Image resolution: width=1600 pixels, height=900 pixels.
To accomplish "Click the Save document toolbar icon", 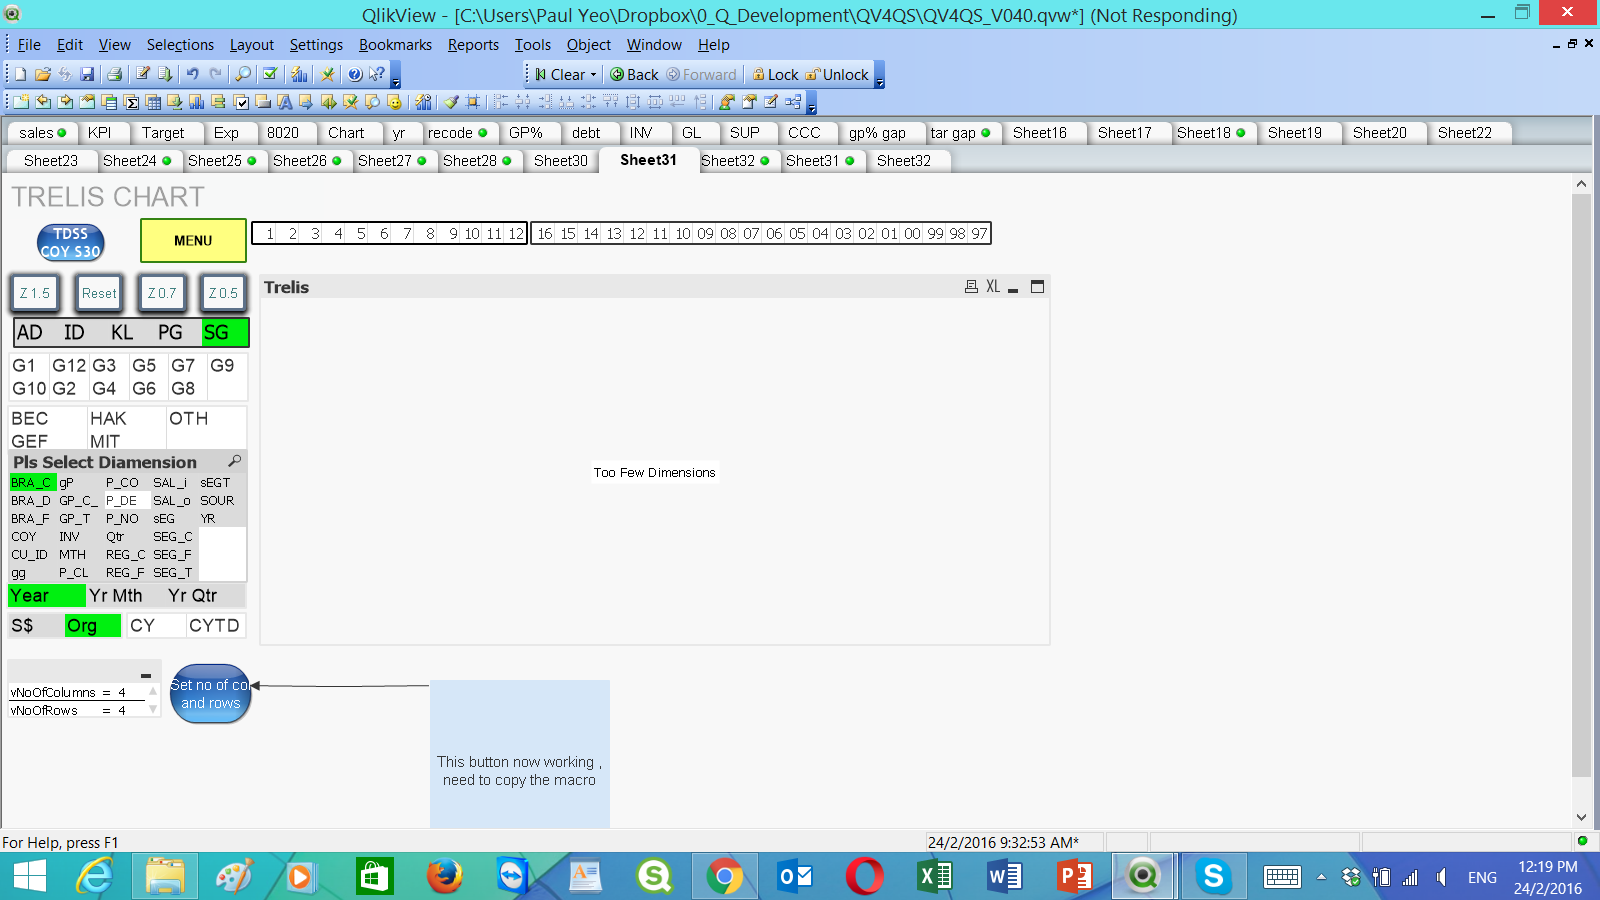I will click(87, 74).
